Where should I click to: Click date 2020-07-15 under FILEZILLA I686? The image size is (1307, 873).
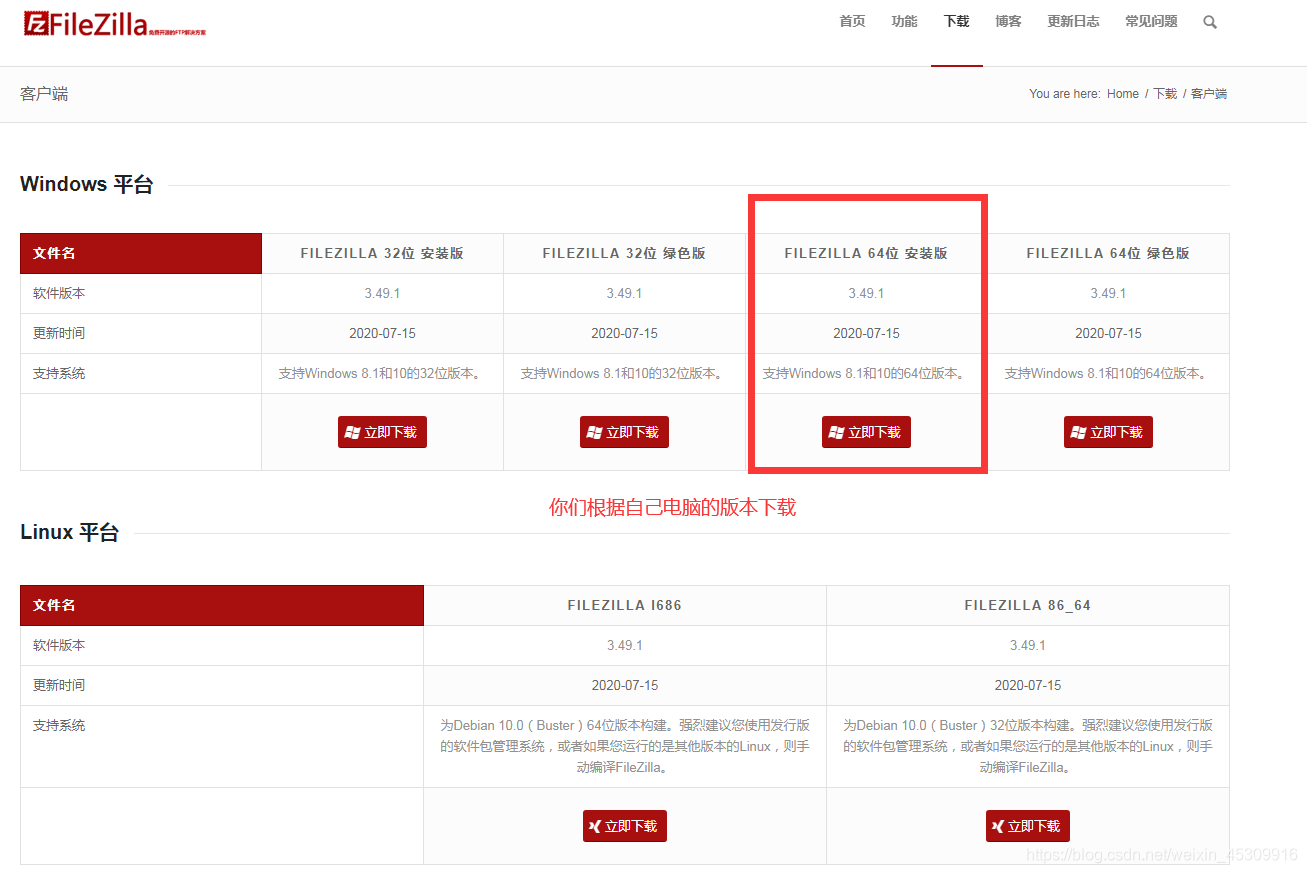625,685
